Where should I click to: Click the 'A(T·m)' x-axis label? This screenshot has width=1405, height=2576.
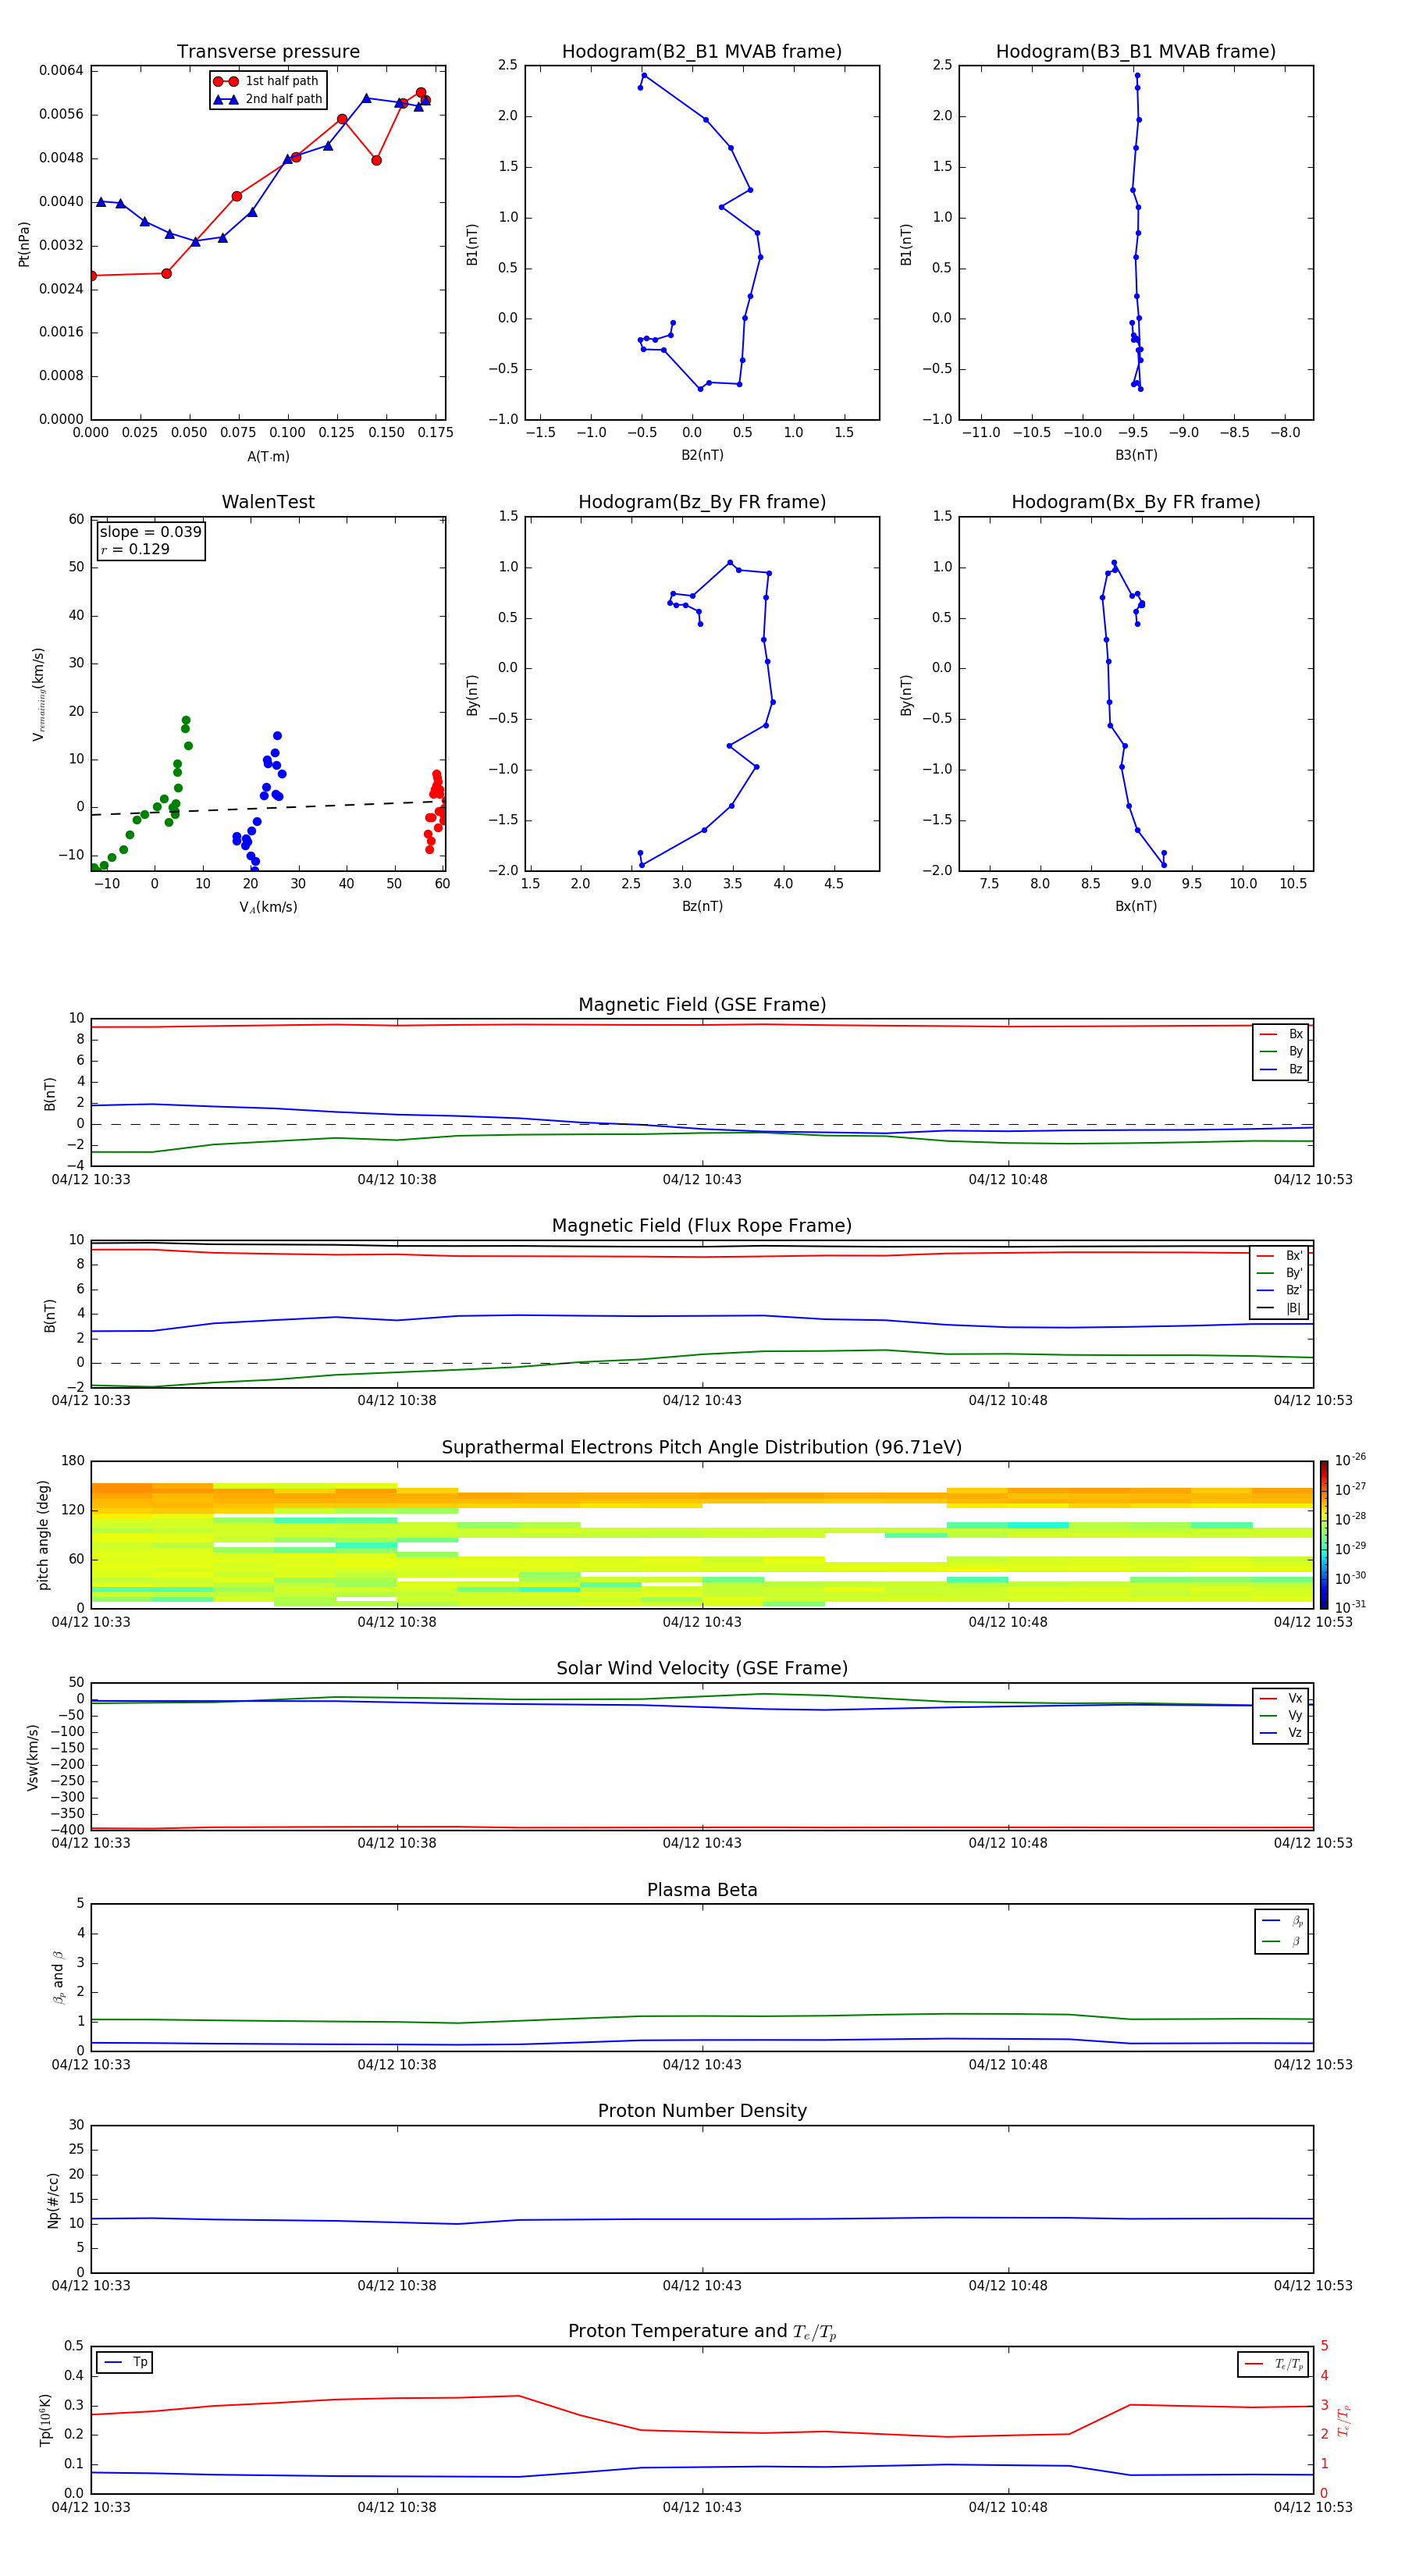268,457
